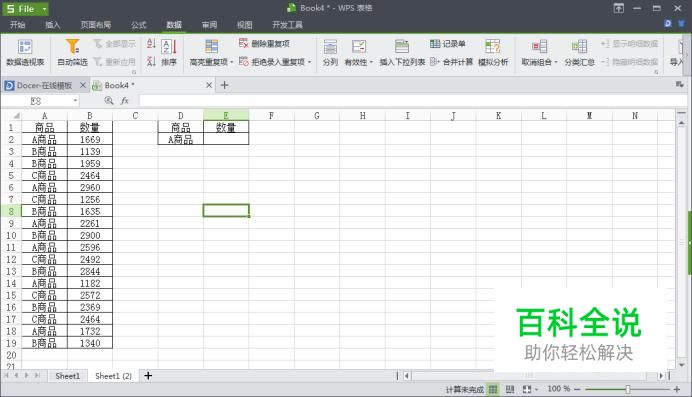Expand the 有效性 dropdown arrow

pos(371,62)
